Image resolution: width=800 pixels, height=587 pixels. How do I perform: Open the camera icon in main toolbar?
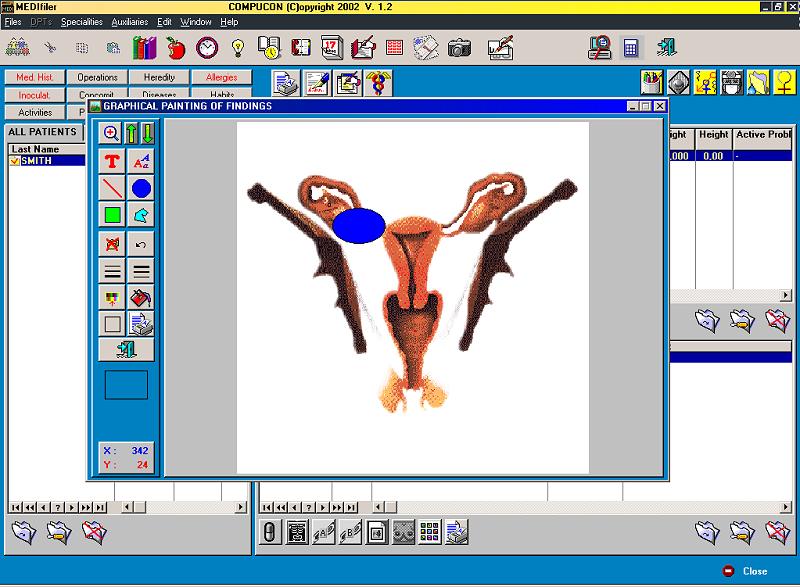tap(459, 48)
